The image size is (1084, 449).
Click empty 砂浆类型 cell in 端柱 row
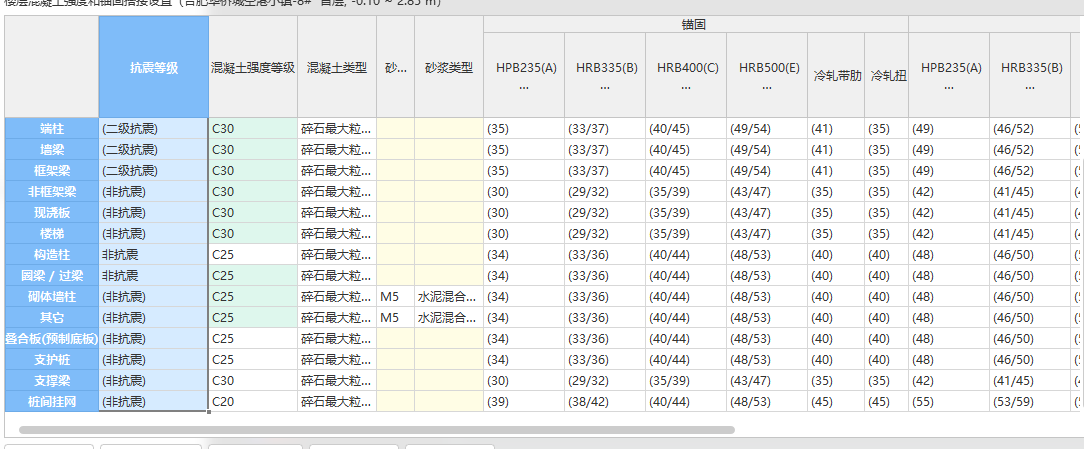tap(449, 129)
